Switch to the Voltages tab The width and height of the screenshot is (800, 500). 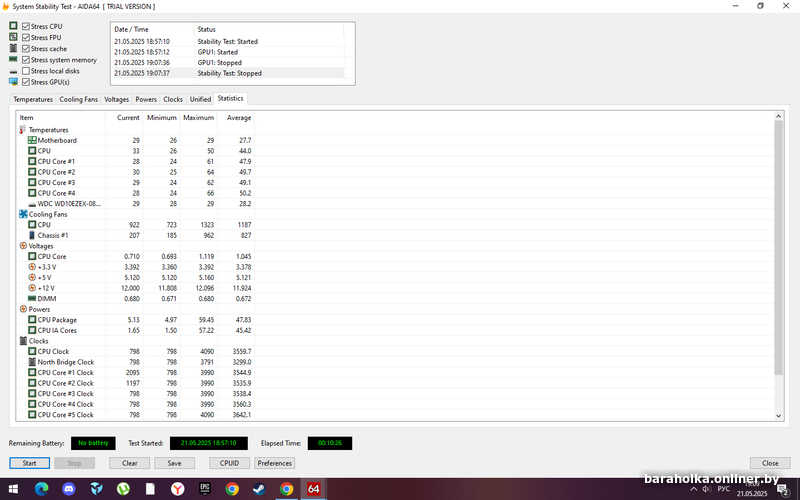(116, 99)
